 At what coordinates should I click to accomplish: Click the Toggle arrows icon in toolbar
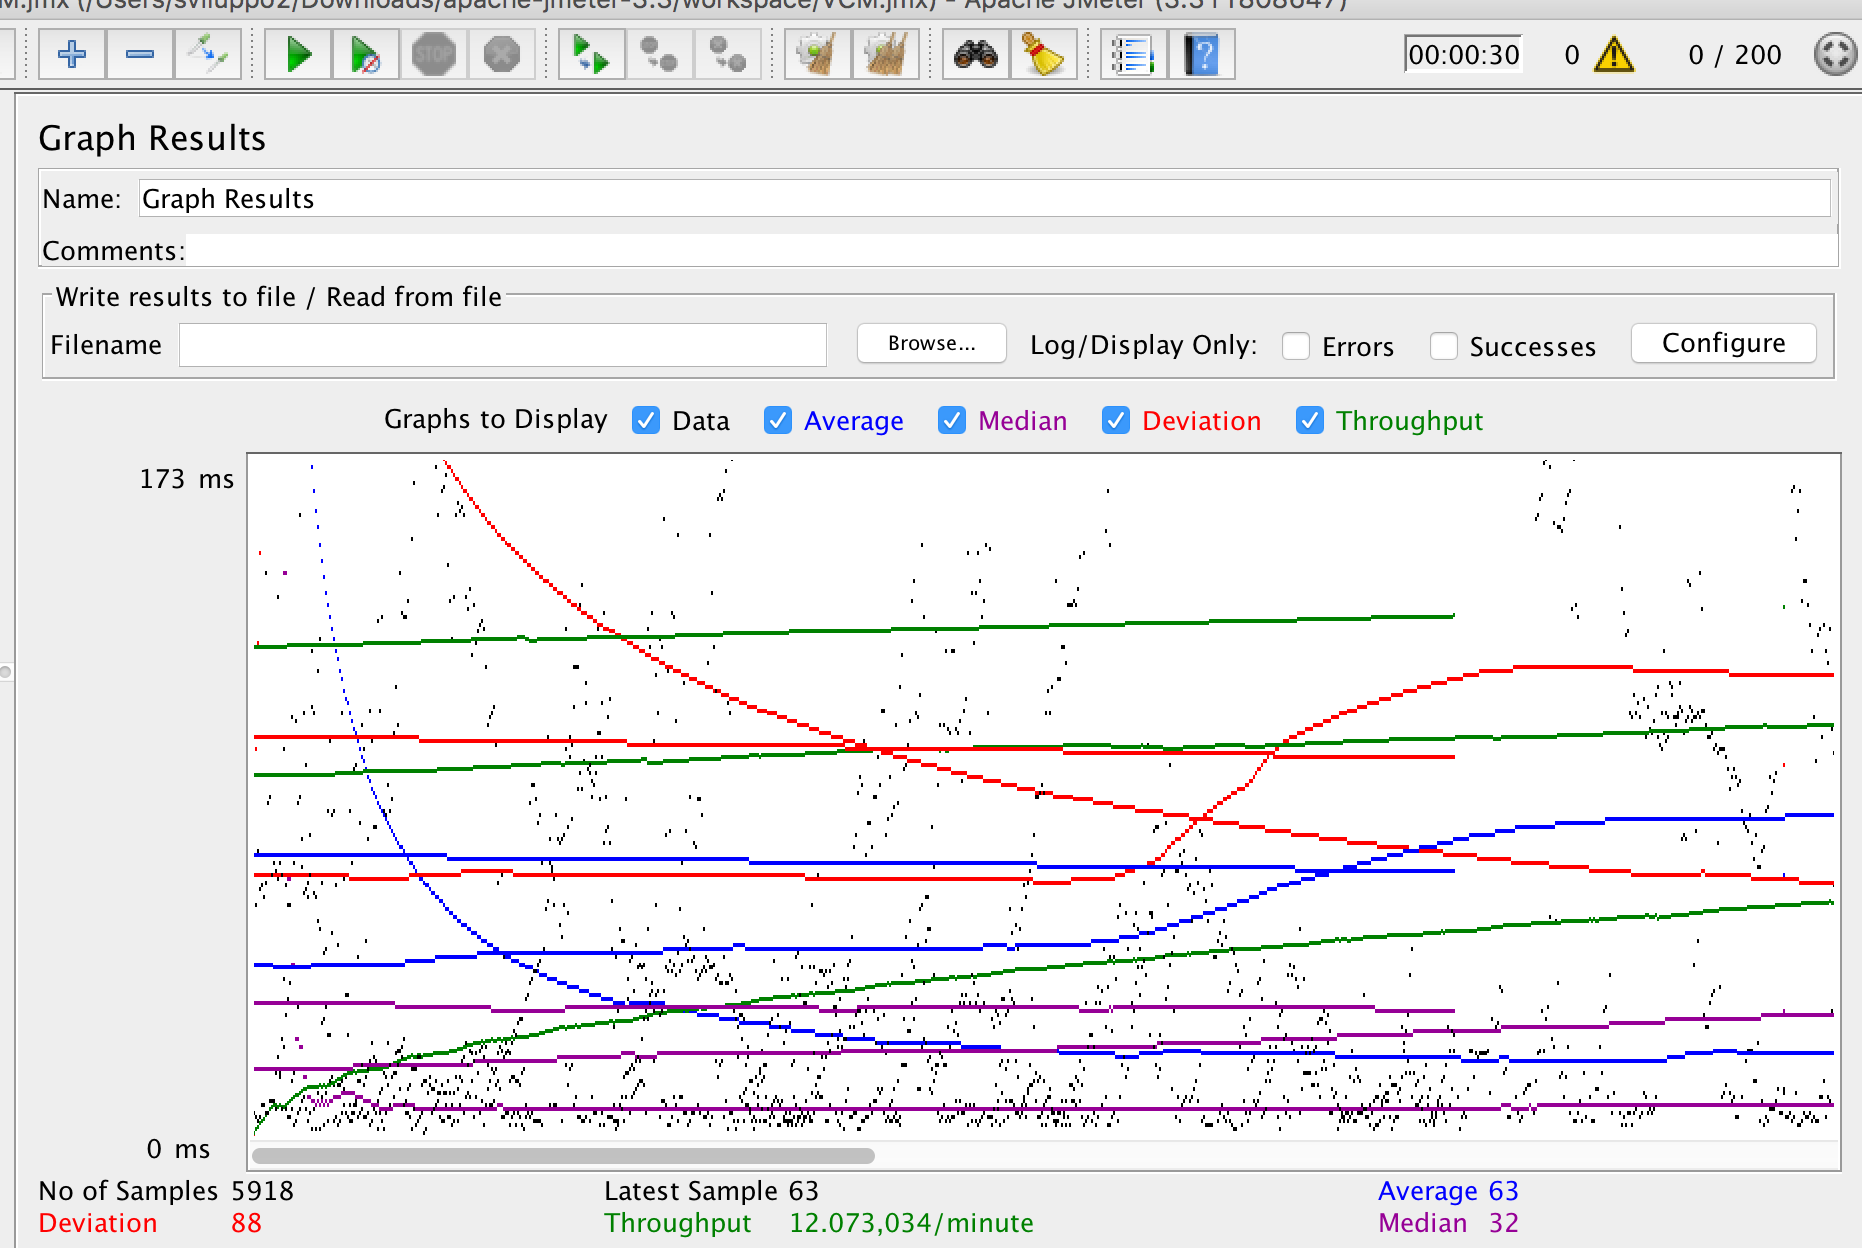(x=208, y=54)
